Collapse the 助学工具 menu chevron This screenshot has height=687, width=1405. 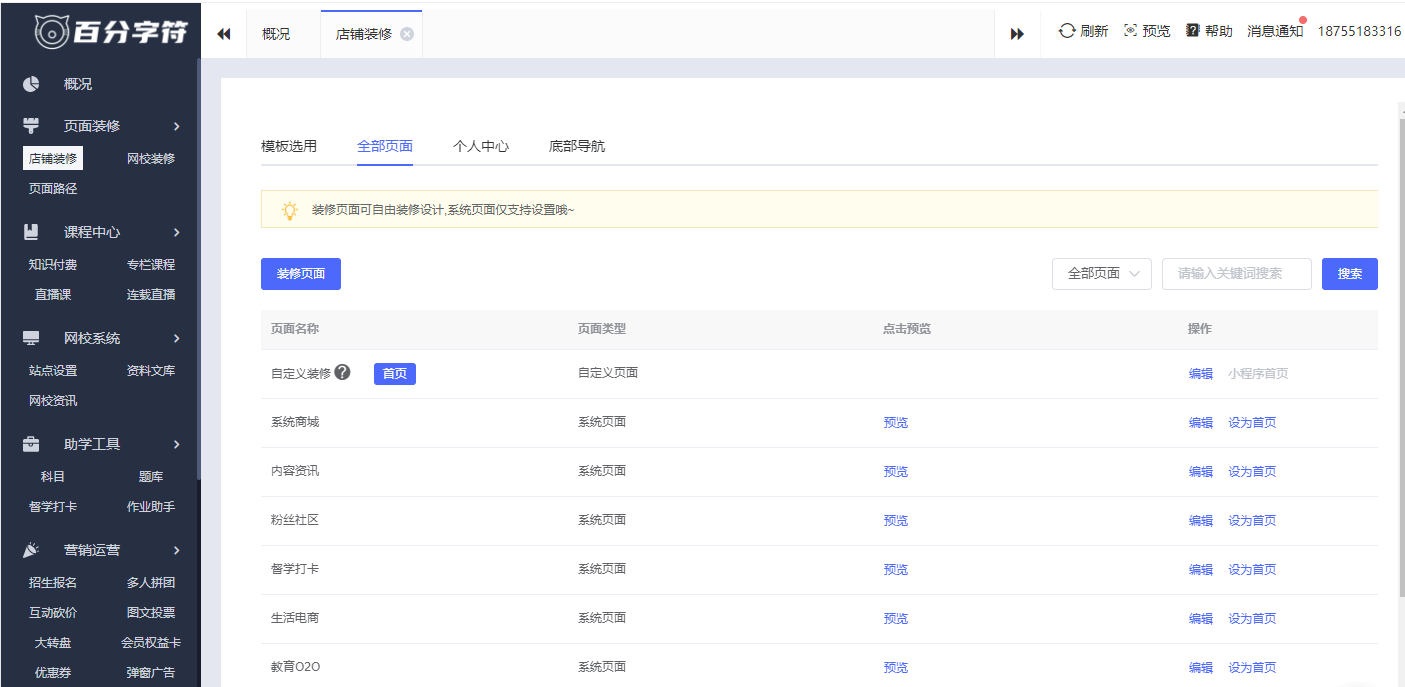177,444
